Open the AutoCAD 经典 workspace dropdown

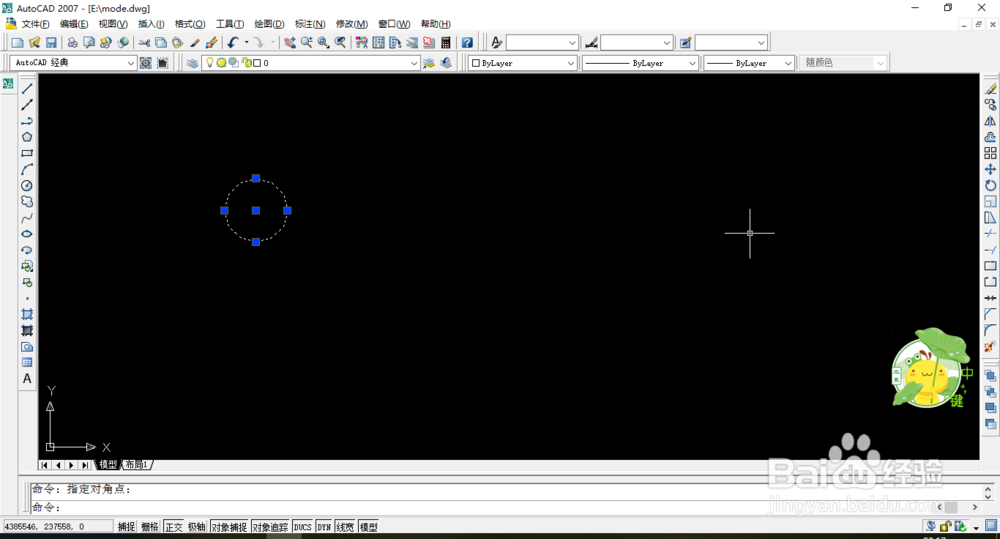point(130,63)
